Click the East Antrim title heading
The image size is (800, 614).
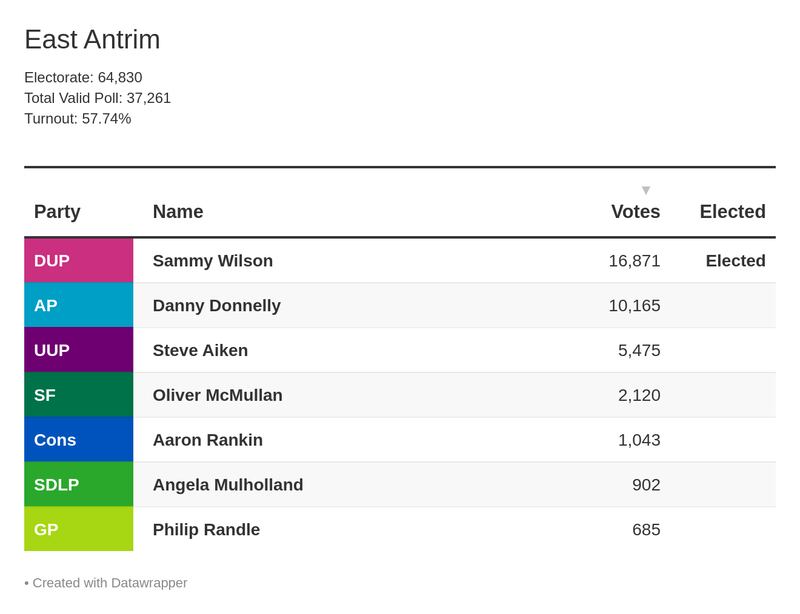[92, 40]
